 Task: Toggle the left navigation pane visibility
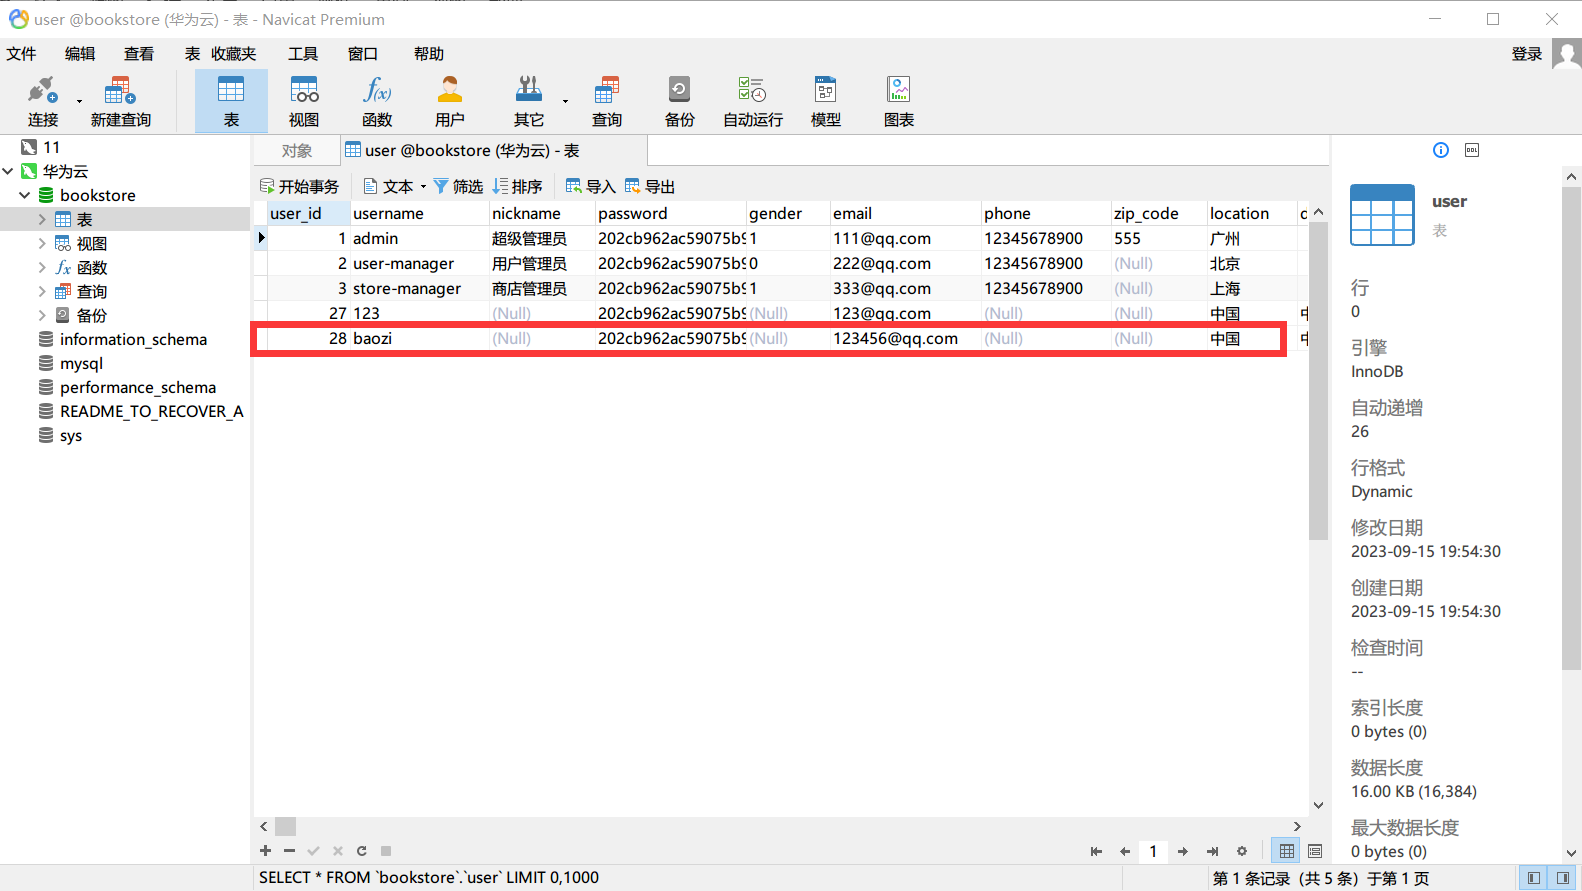[x=1533, y=878]
